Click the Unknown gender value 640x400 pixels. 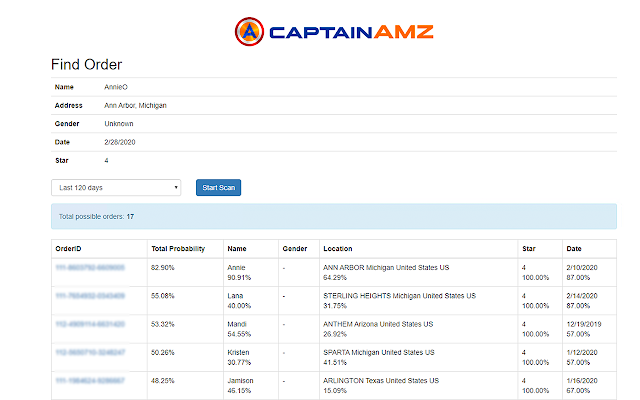(119, 124)
